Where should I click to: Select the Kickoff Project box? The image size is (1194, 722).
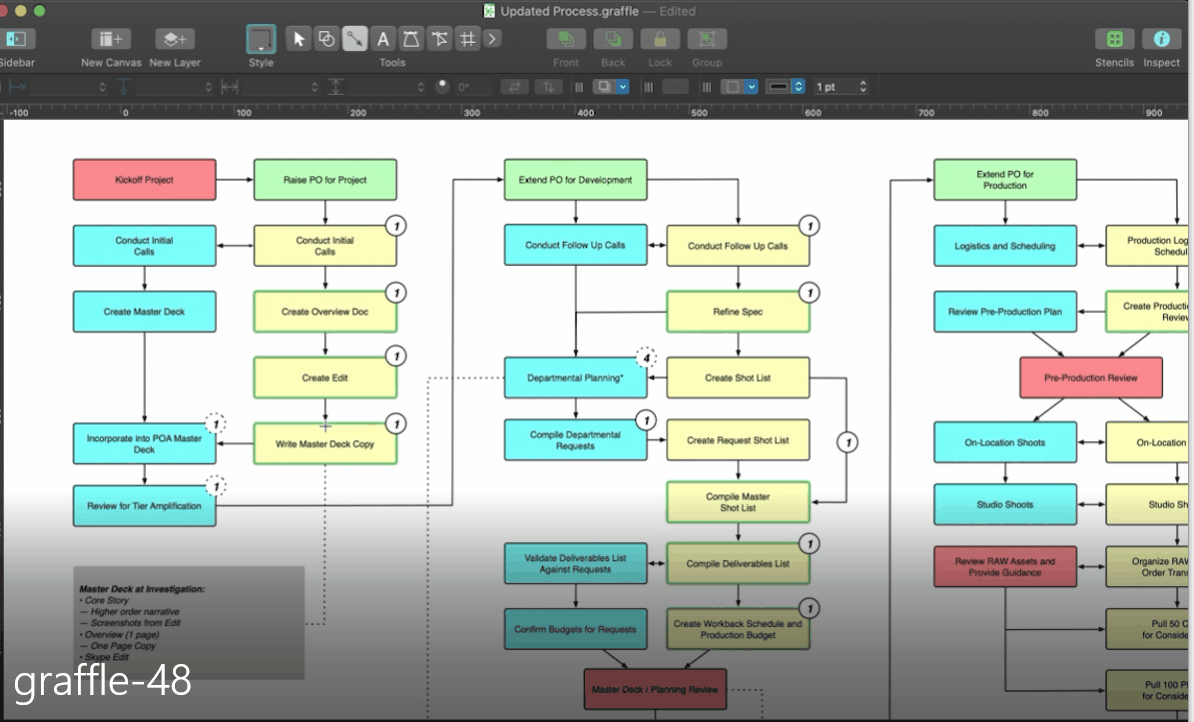pos(145,180)
